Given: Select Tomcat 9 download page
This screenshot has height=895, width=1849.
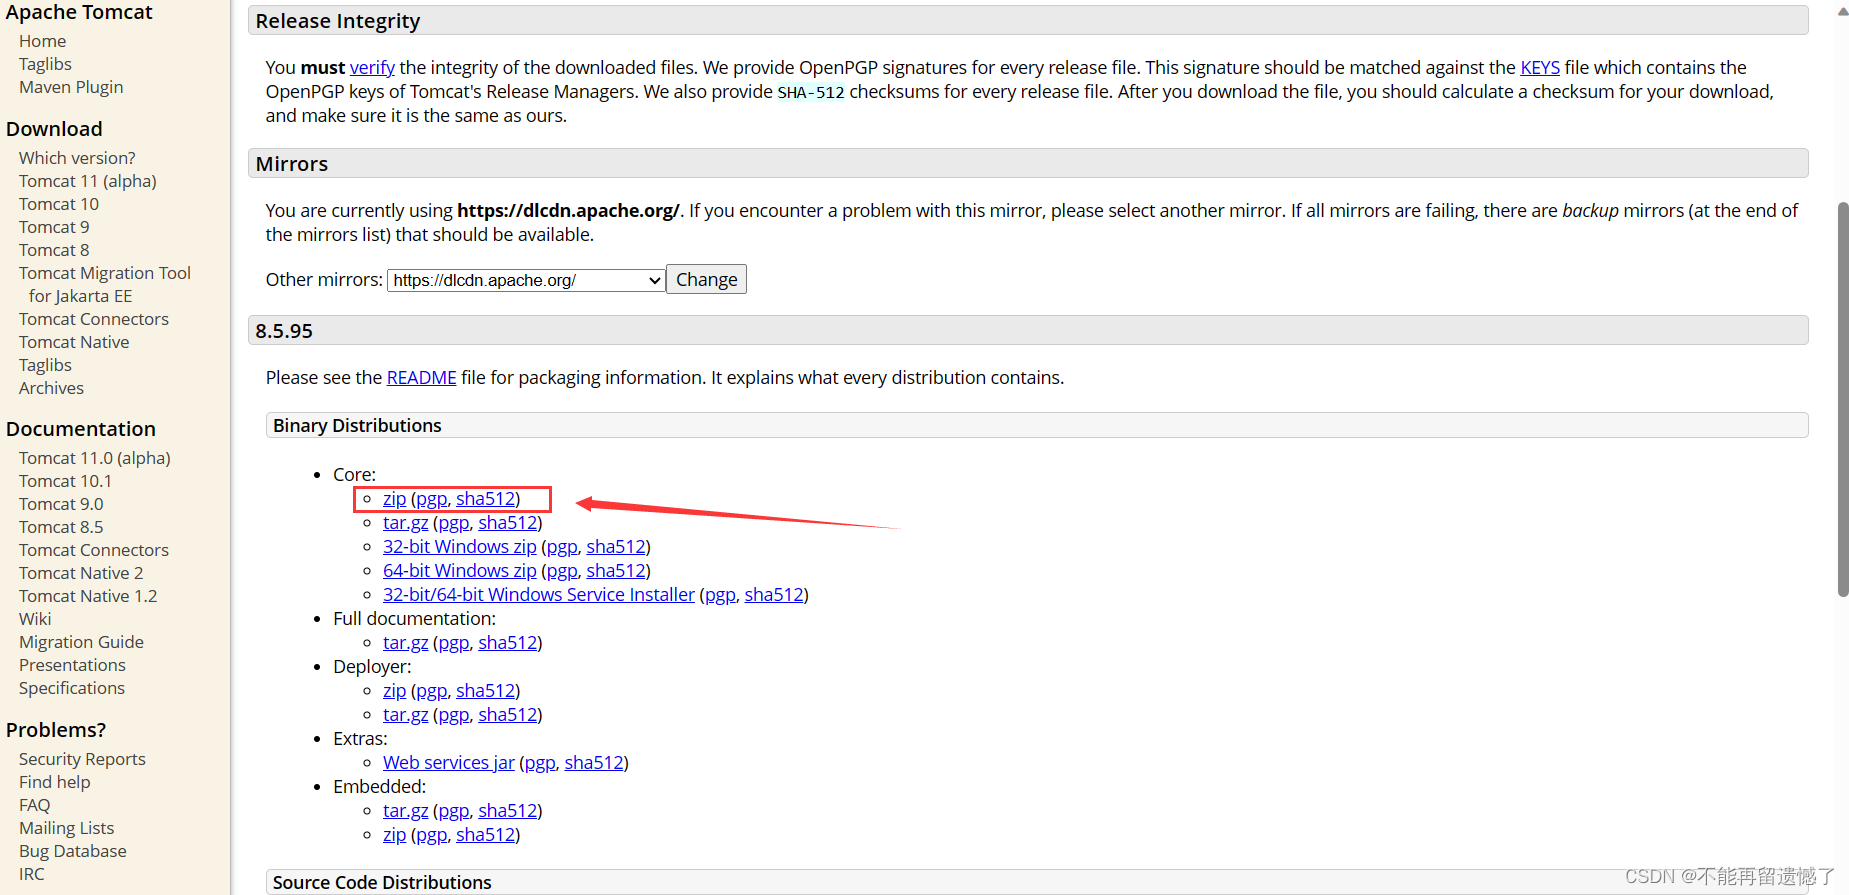Looking at the screenshot, I should click(54, 227).
